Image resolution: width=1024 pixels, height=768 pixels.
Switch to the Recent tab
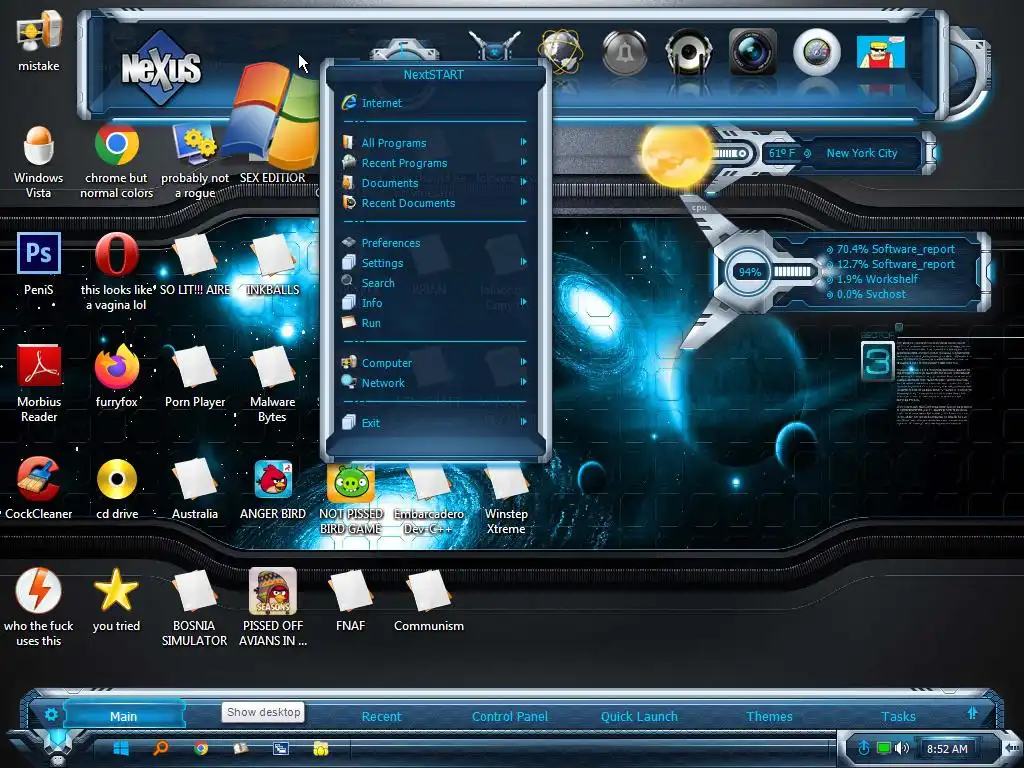click(x=381, y=716)
